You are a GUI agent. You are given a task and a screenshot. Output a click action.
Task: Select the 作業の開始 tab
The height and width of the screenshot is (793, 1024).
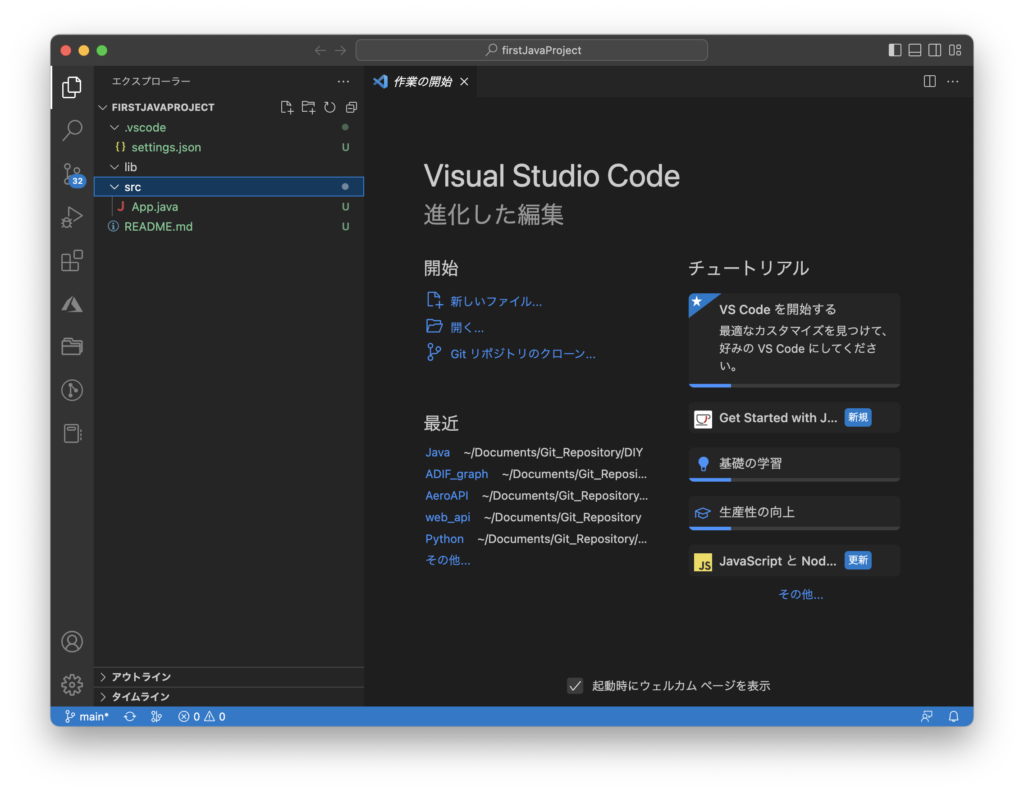click(x=423, y=81)
